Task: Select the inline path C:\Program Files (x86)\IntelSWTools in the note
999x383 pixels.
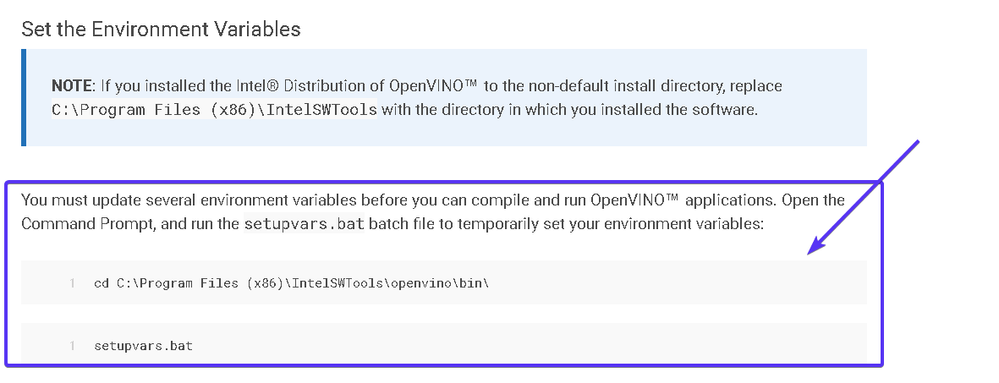Action: (214, 110)
